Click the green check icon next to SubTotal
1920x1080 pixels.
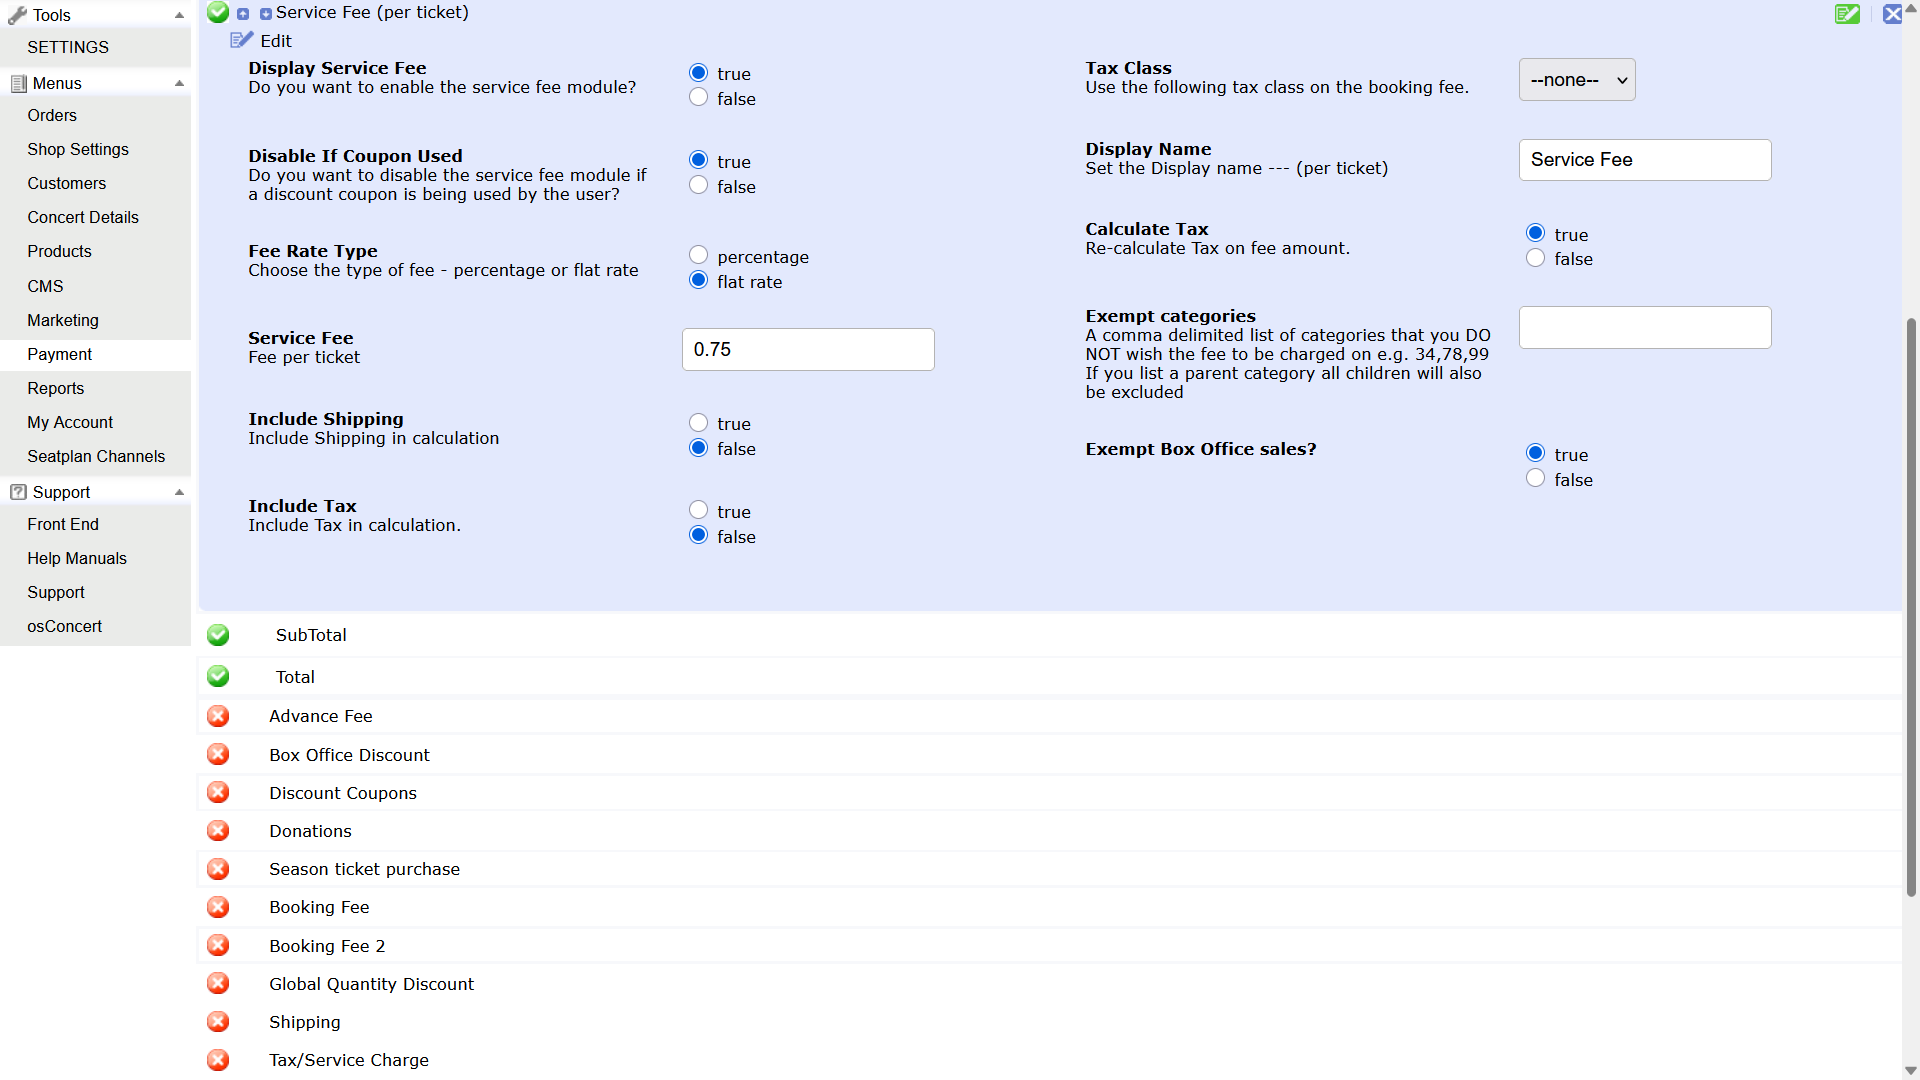point(218,635)
